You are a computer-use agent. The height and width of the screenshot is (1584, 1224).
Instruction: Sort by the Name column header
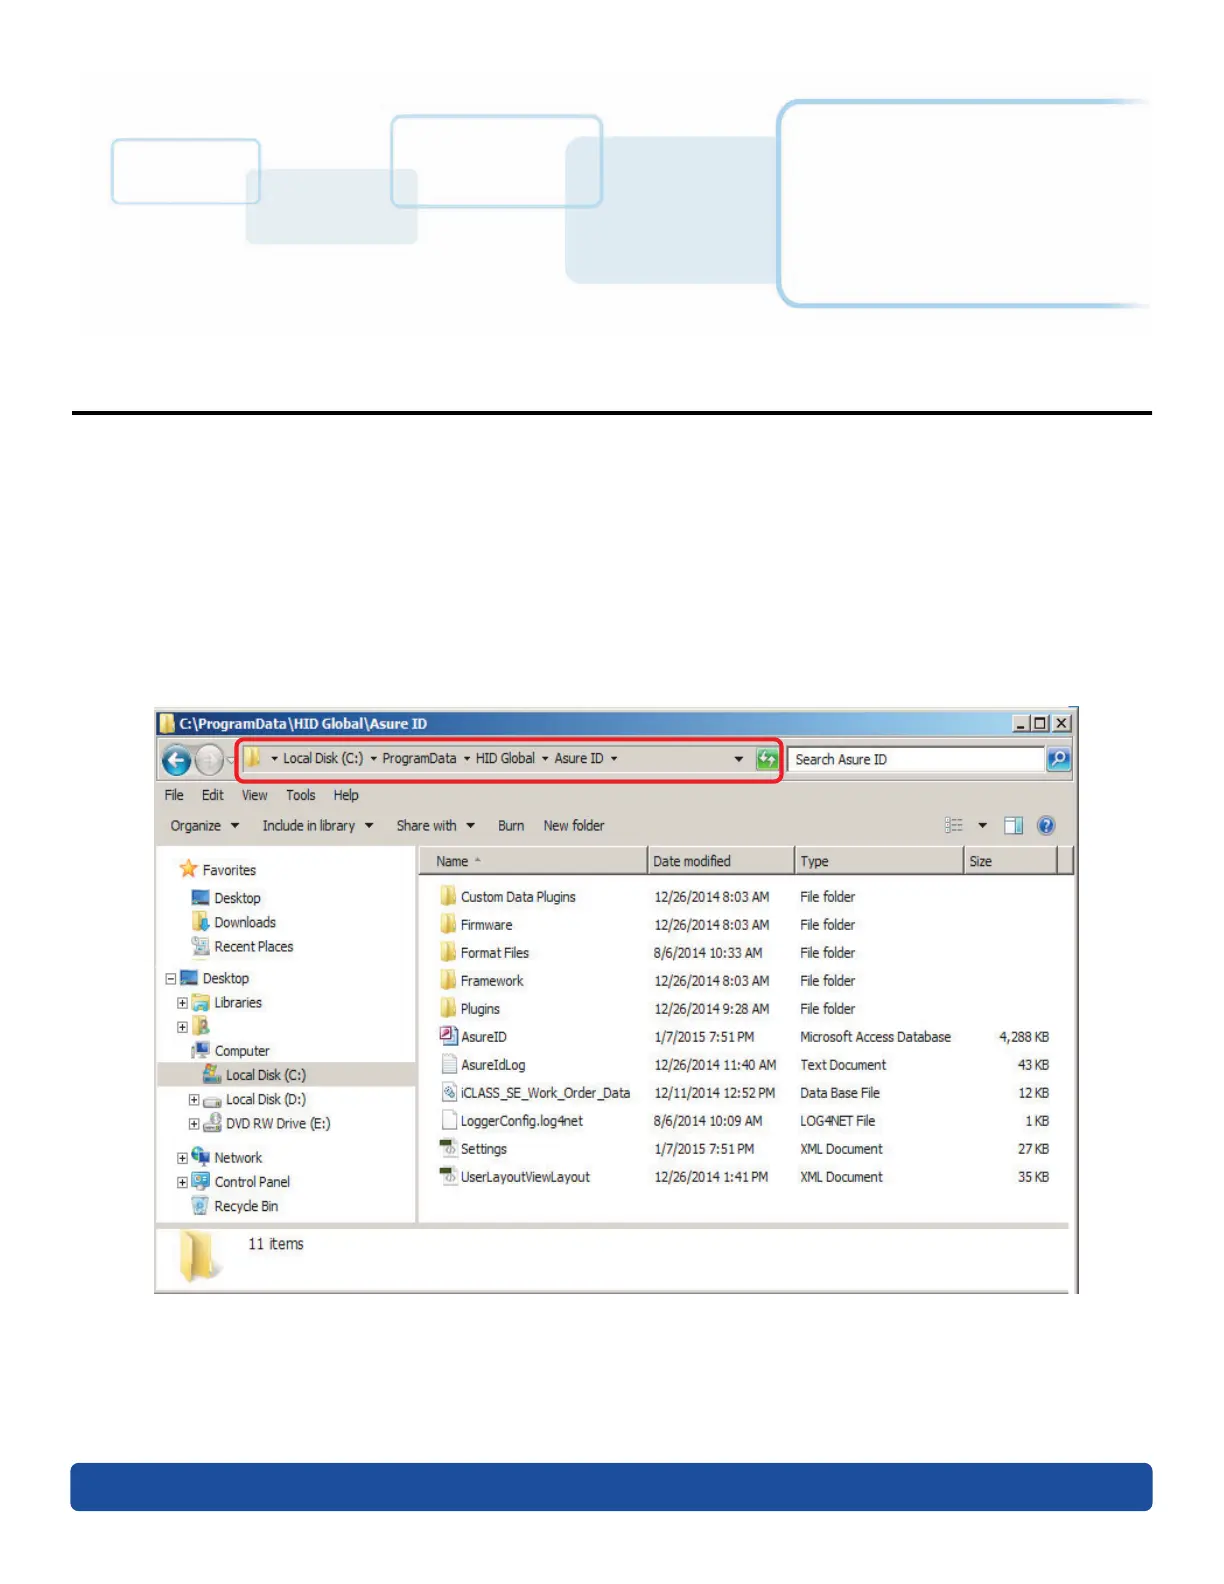(533, 861)
